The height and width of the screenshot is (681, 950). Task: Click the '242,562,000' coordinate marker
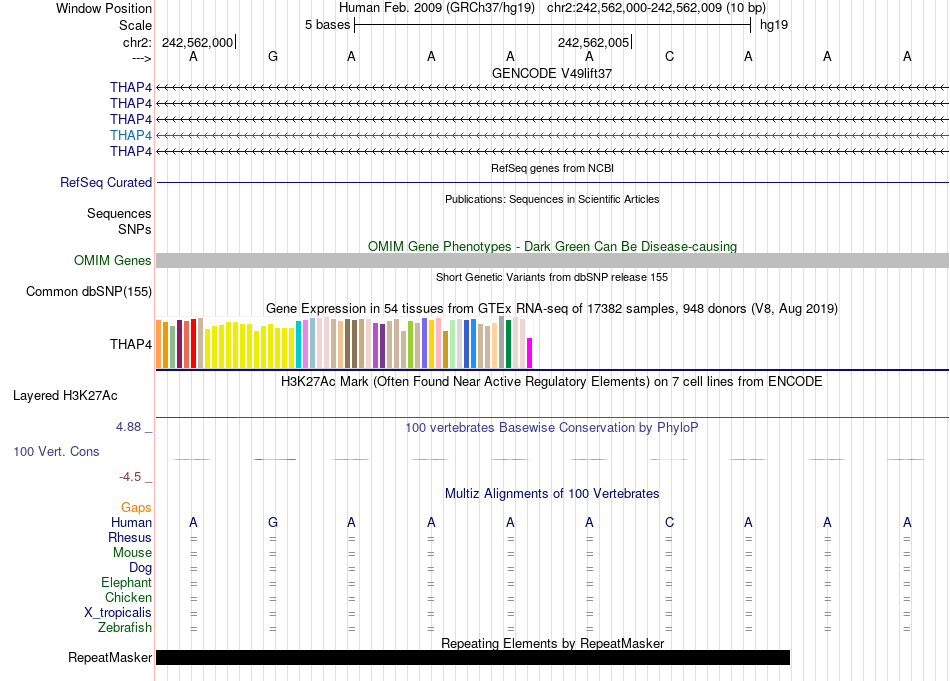click(x=198, y=42)
